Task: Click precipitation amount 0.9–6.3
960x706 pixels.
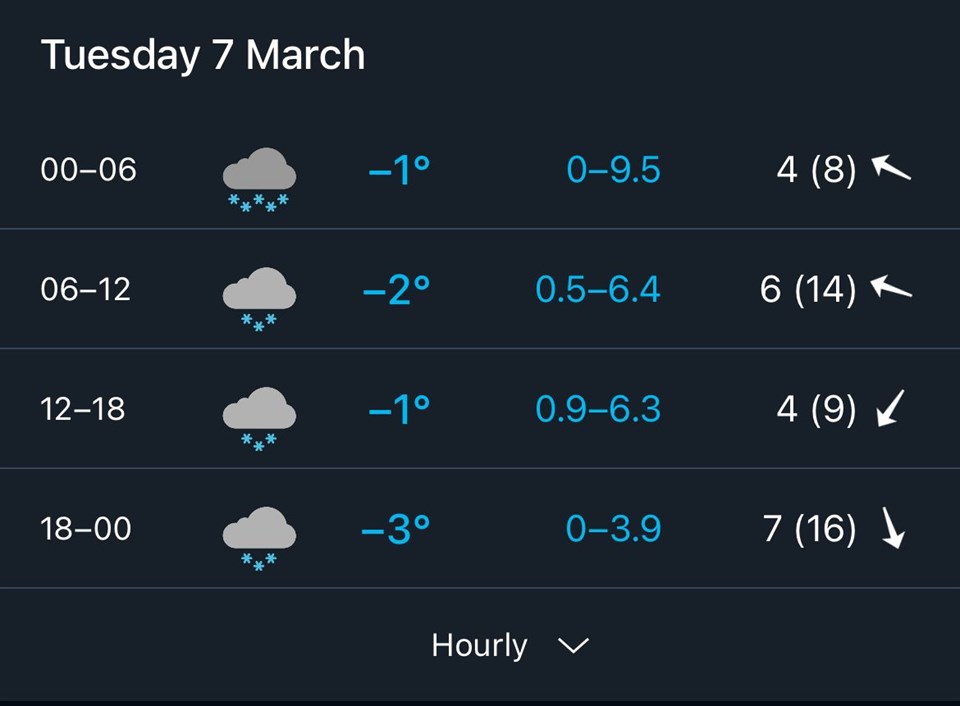Action: tap(598, 409)
